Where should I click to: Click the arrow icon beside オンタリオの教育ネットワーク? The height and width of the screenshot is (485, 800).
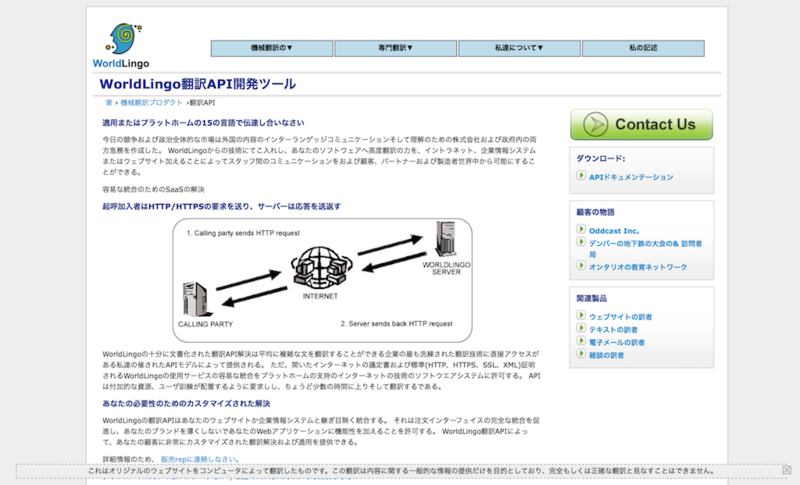point(581,265)
